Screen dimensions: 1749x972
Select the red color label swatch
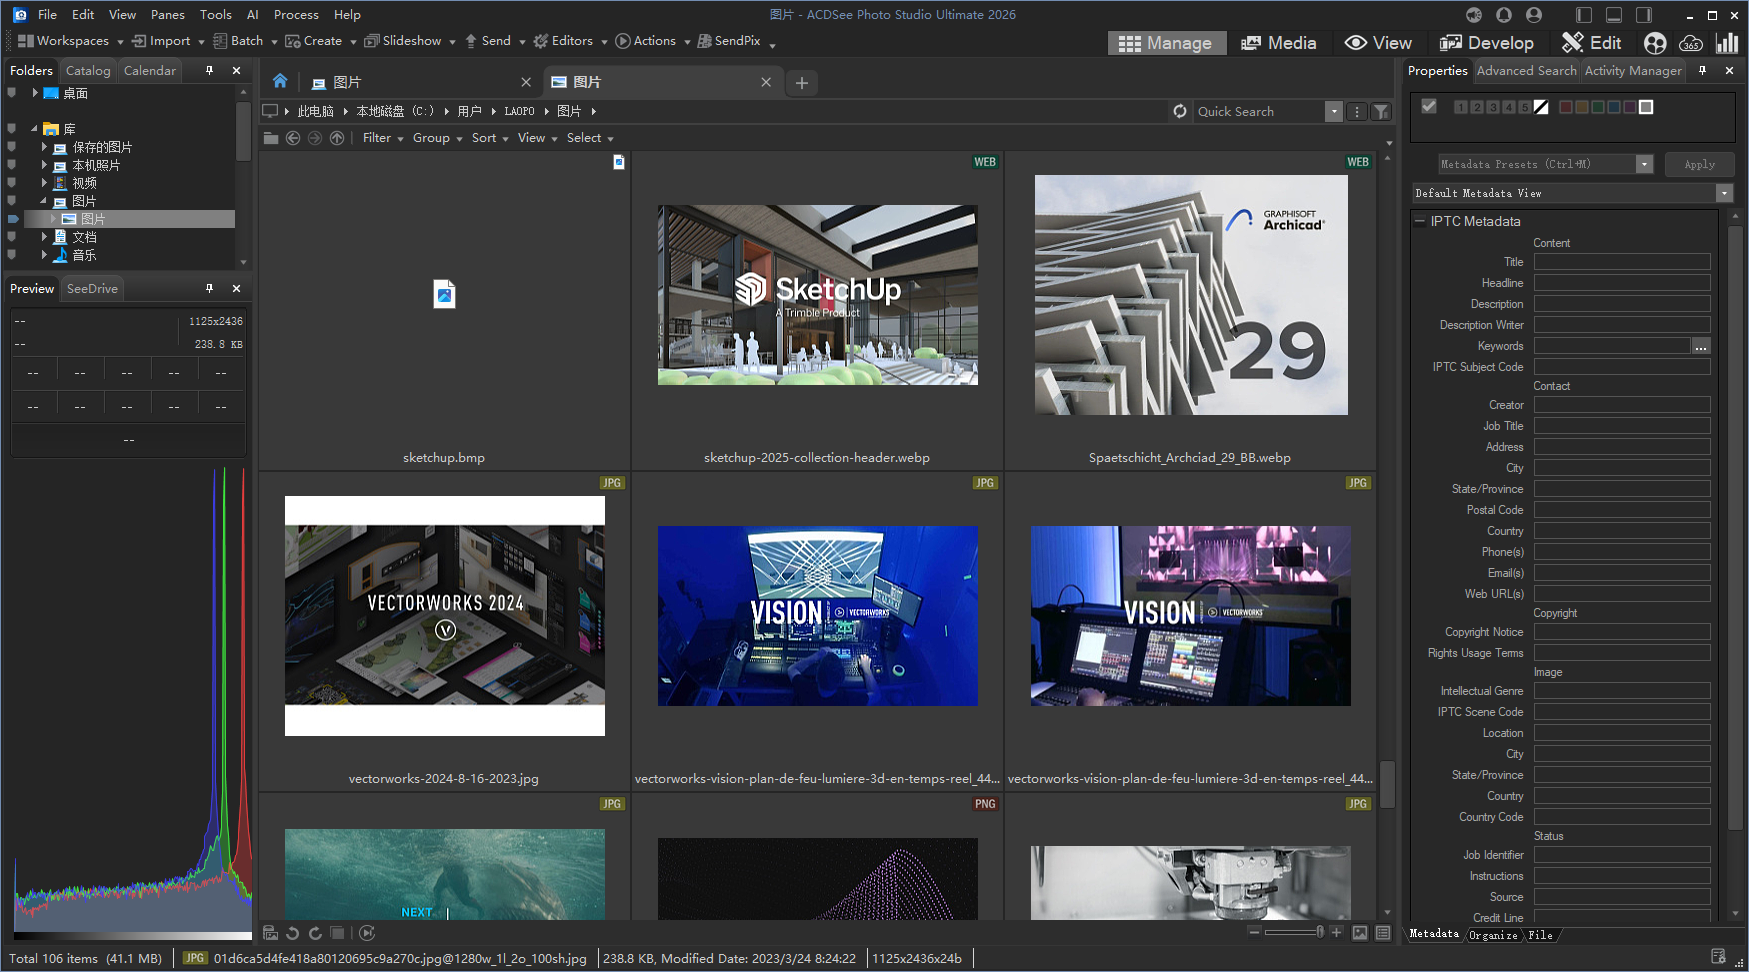(1566, 107)
